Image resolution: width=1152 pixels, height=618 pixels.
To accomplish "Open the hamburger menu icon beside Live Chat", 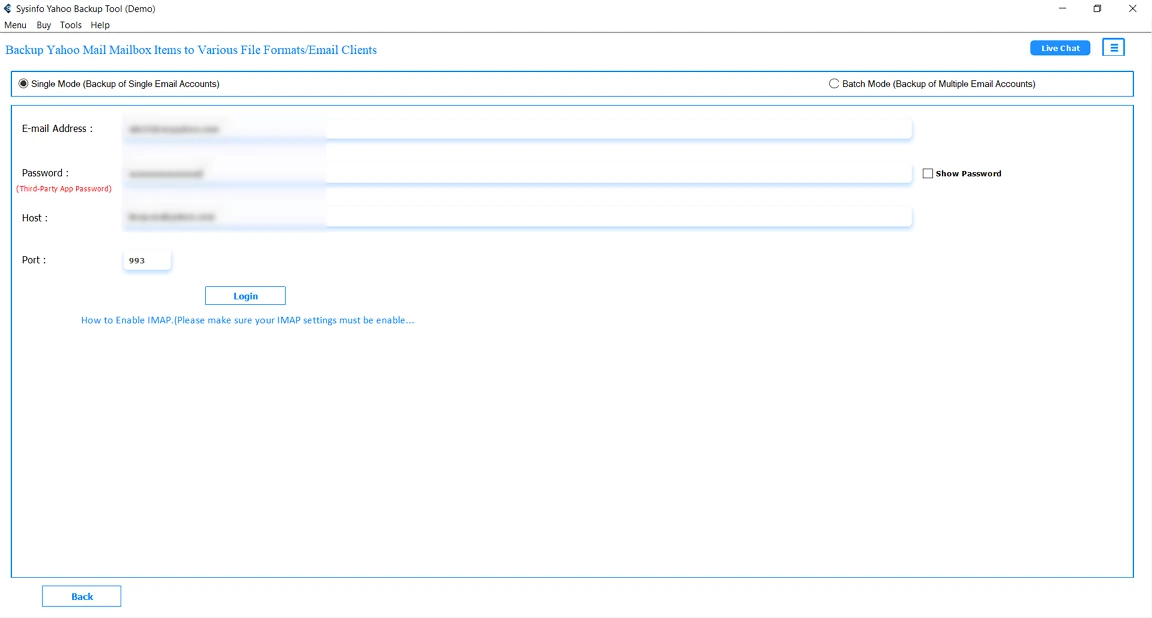I will 1114,48.
